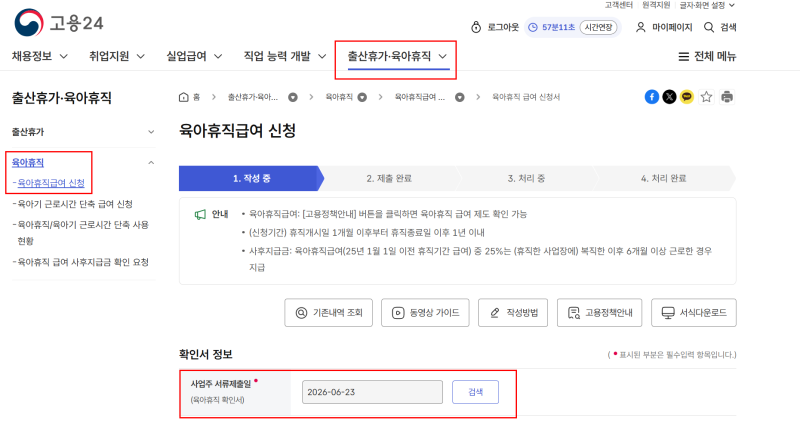This screenshot has height=427, width=800.
Task: Open 작성방법 button
Action: [x=513, y=313]
